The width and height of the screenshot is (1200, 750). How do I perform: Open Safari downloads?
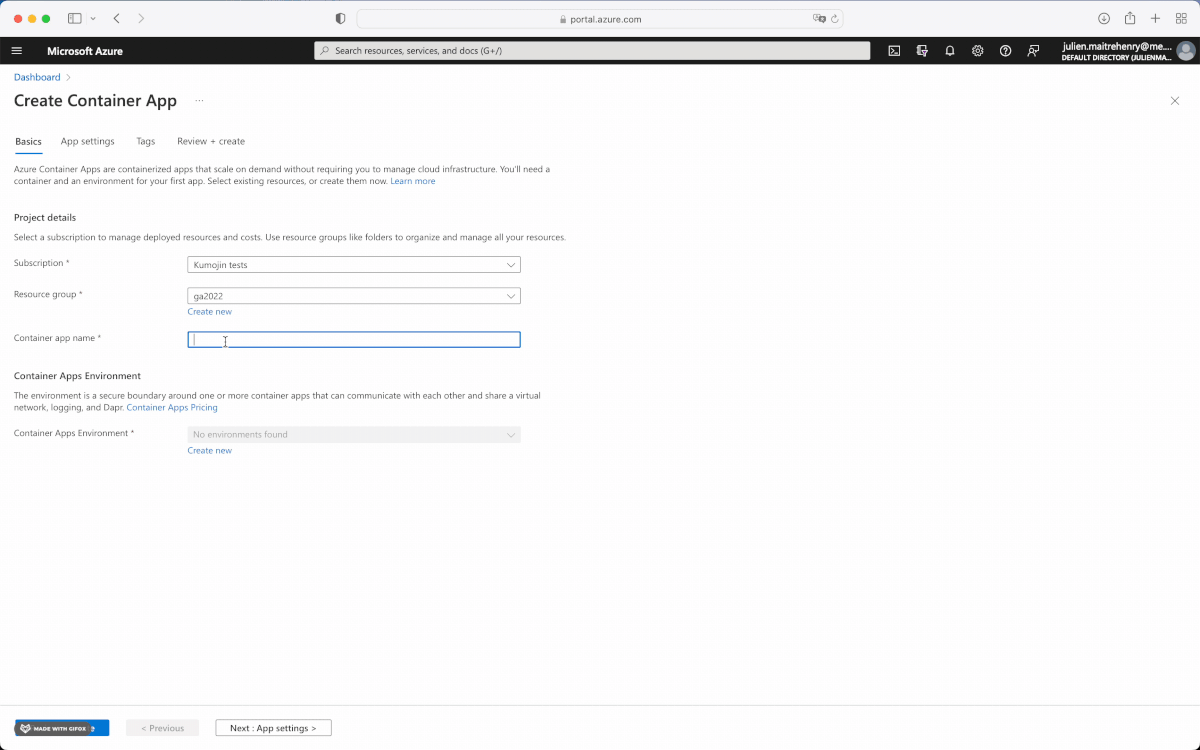(x=1104, y=18)
